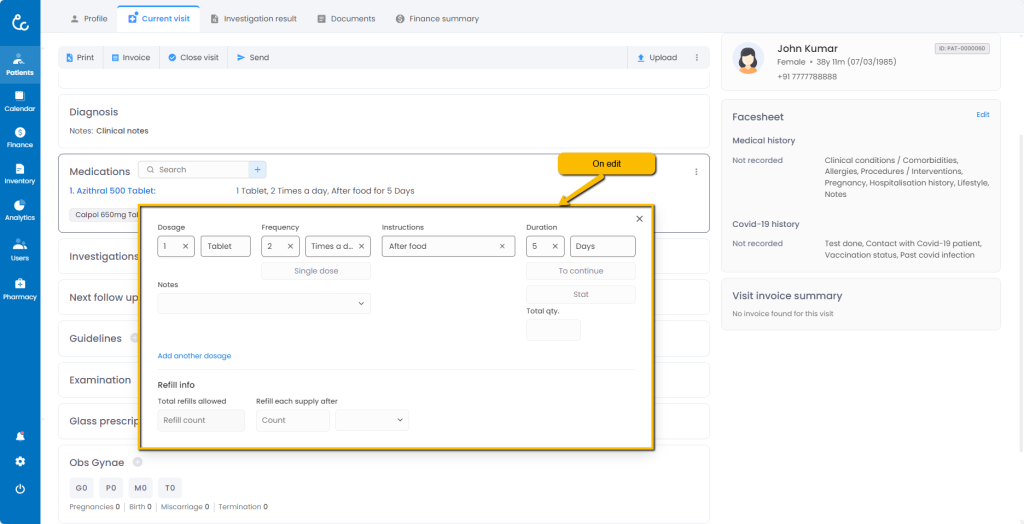Open the Pharmacy sidebar icon
The width and height of the screenshot is (1024, 524).
click(20, 289)
